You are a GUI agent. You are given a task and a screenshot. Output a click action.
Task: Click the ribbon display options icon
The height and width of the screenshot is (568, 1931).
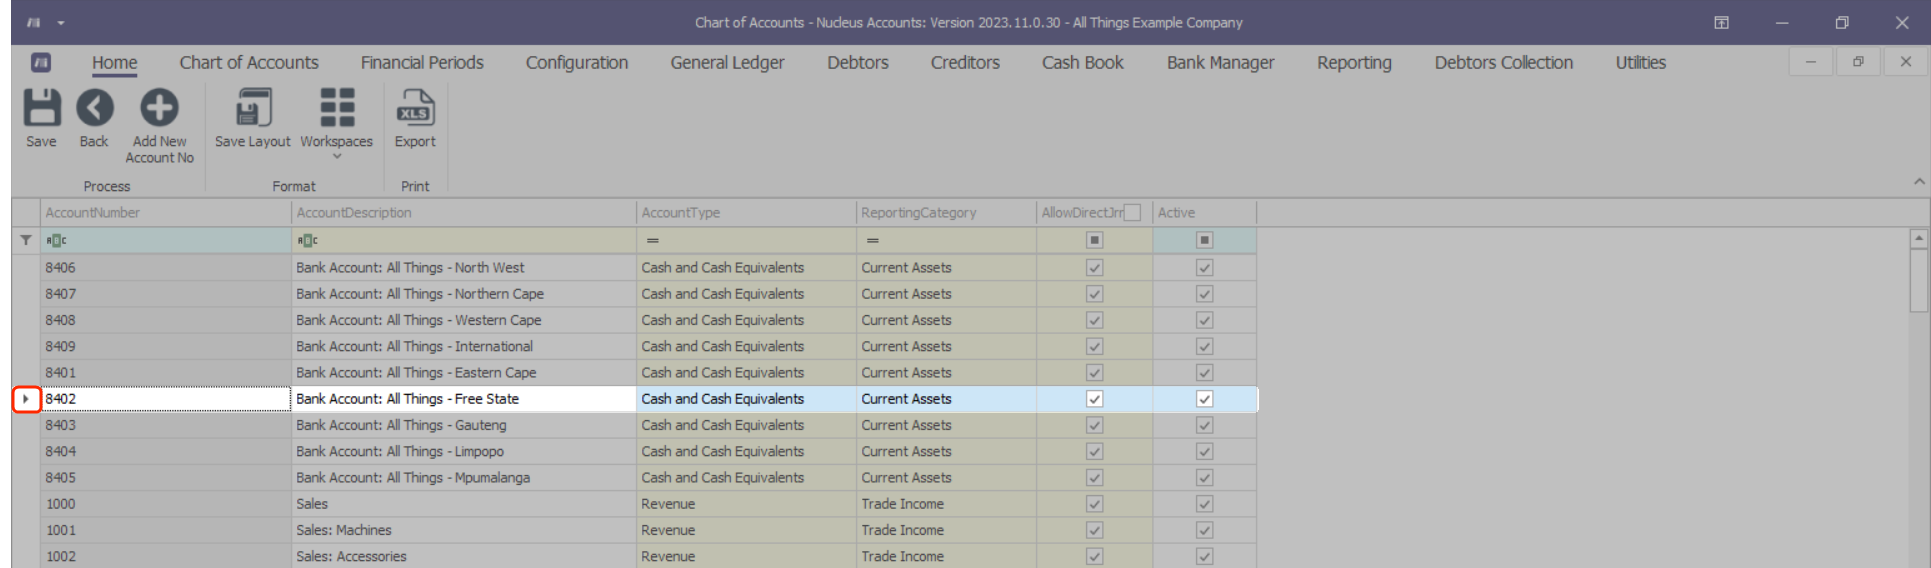[x=1721, y=22]
